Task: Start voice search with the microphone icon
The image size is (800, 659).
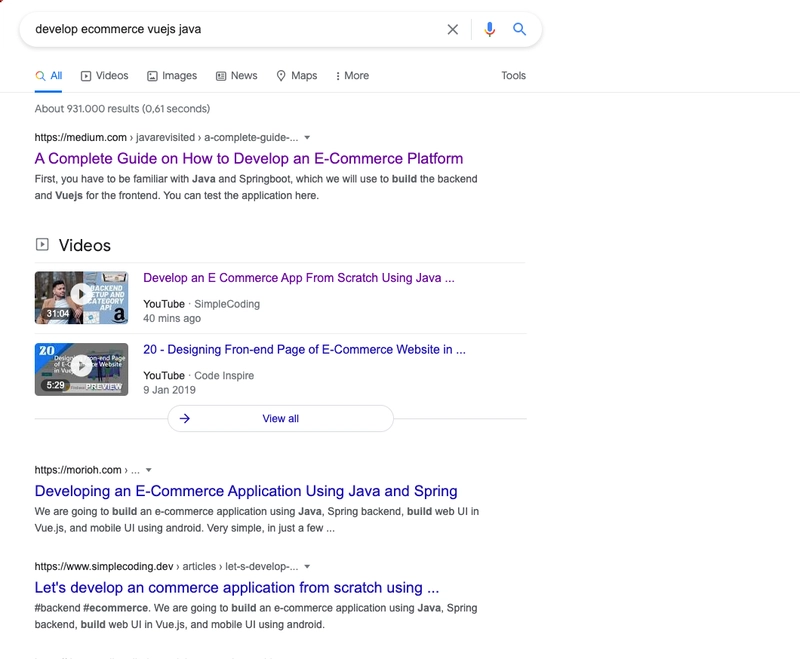Action: pos(489,30)
